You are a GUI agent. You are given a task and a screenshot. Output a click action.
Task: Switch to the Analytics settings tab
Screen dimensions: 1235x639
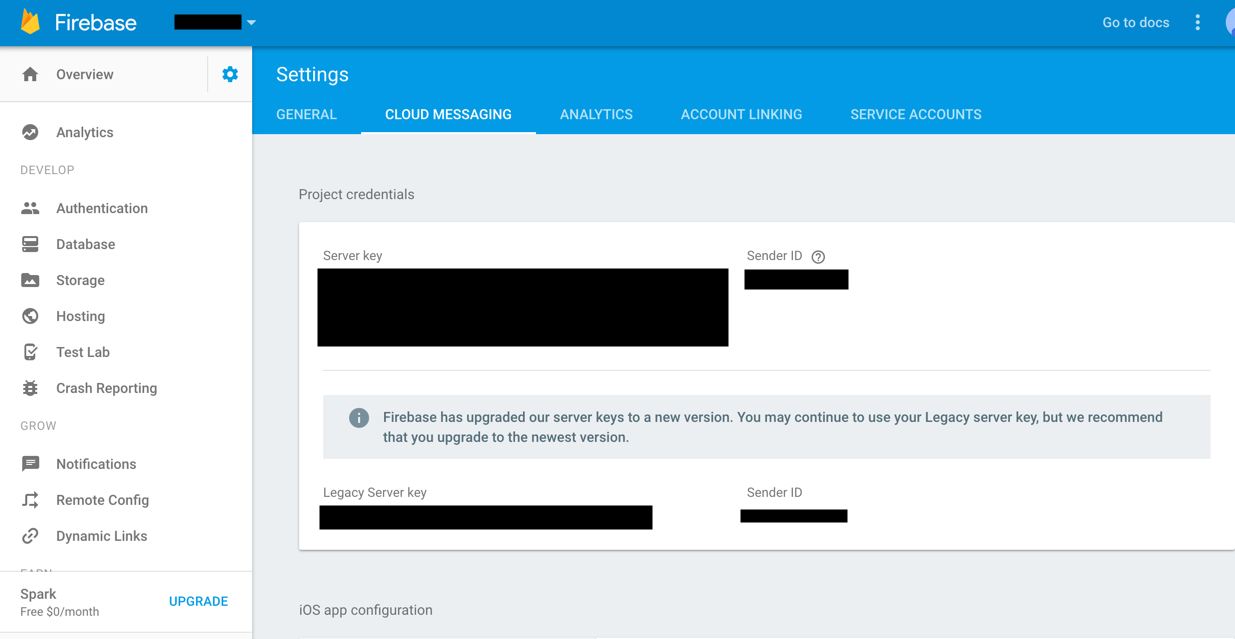click(596, 114)
